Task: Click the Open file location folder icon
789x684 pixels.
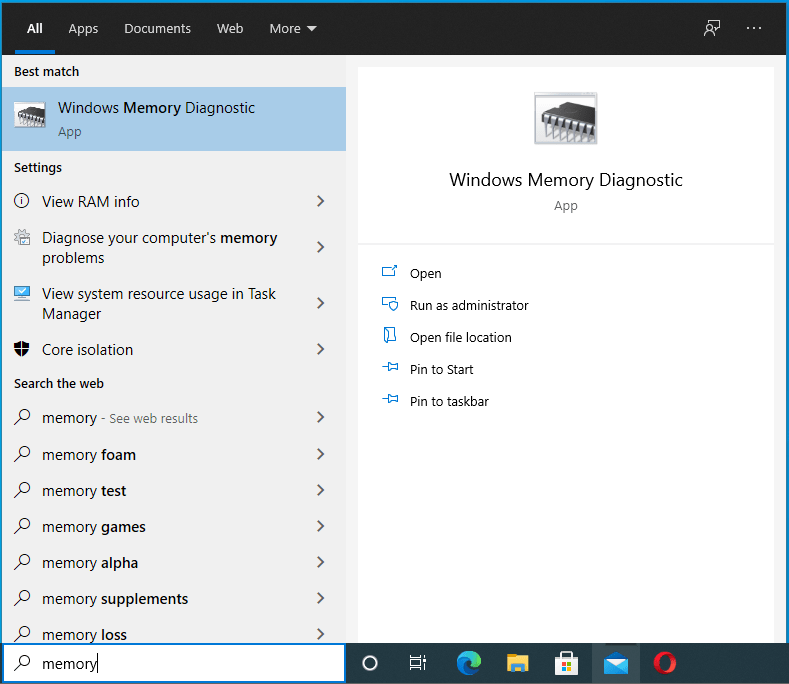Action: [x=389, y=335]
